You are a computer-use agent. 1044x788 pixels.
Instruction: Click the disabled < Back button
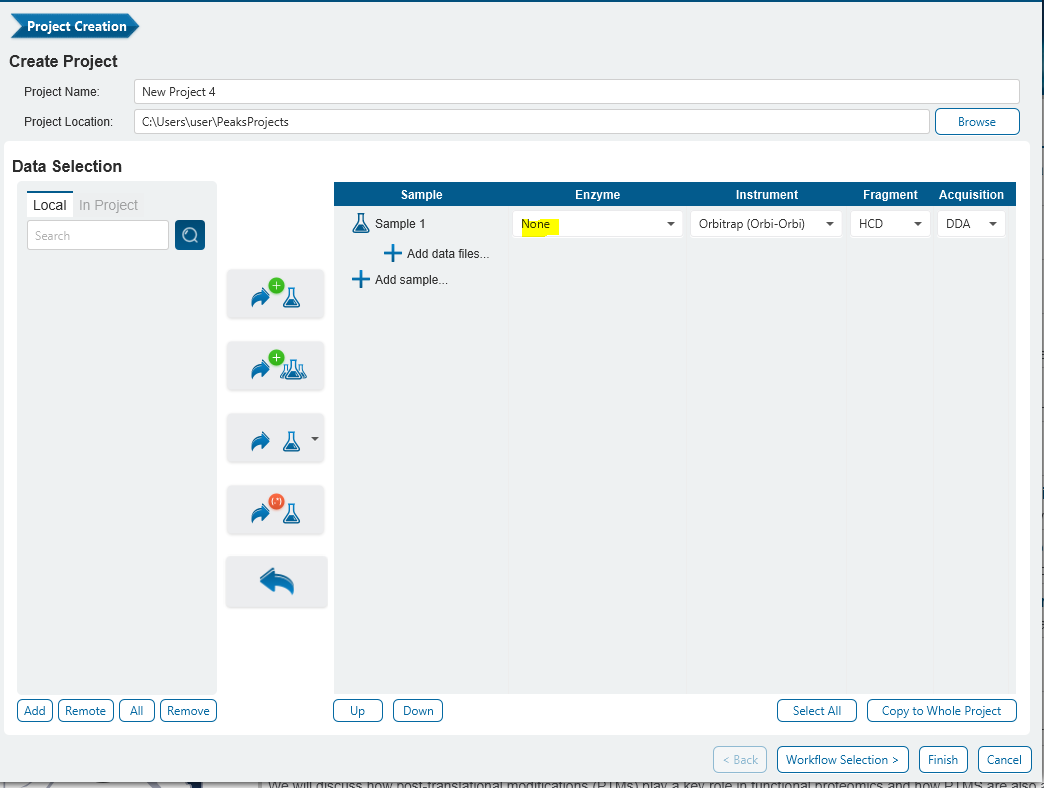point(740,759)
